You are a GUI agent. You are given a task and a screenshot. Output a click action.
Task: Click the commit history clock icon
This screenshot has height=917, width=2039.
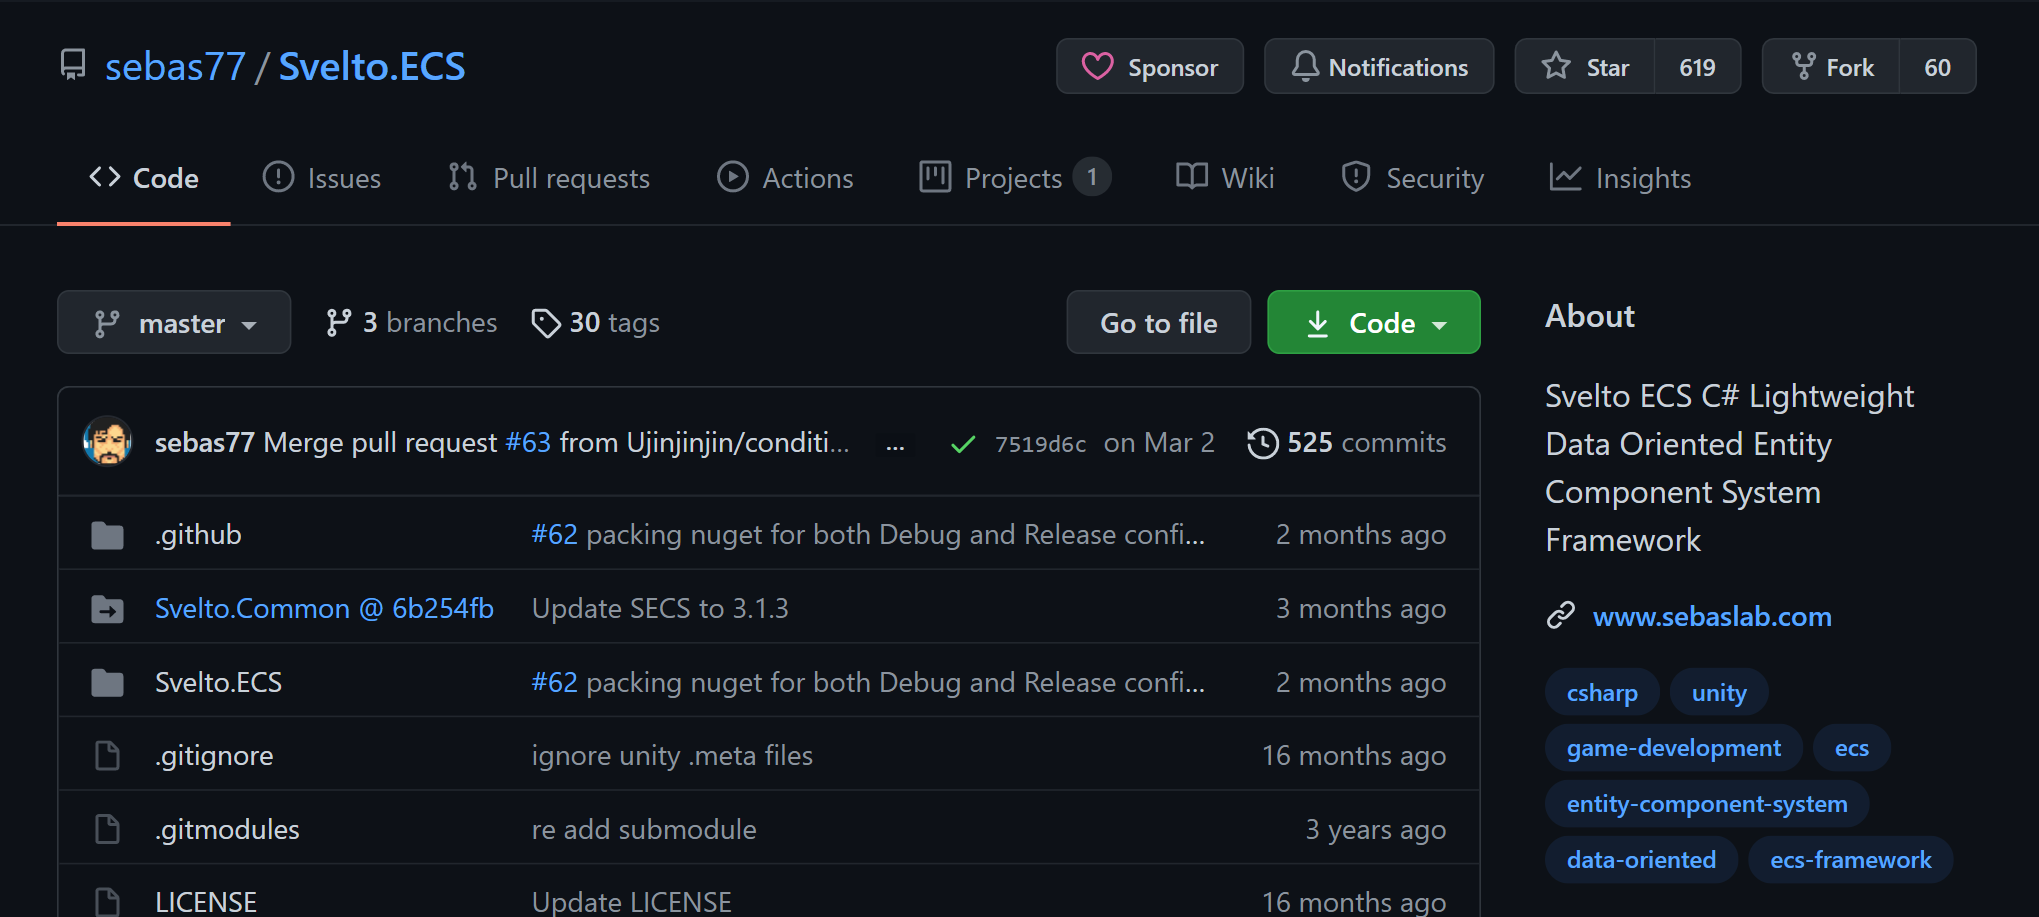[x=1262, y=443]
